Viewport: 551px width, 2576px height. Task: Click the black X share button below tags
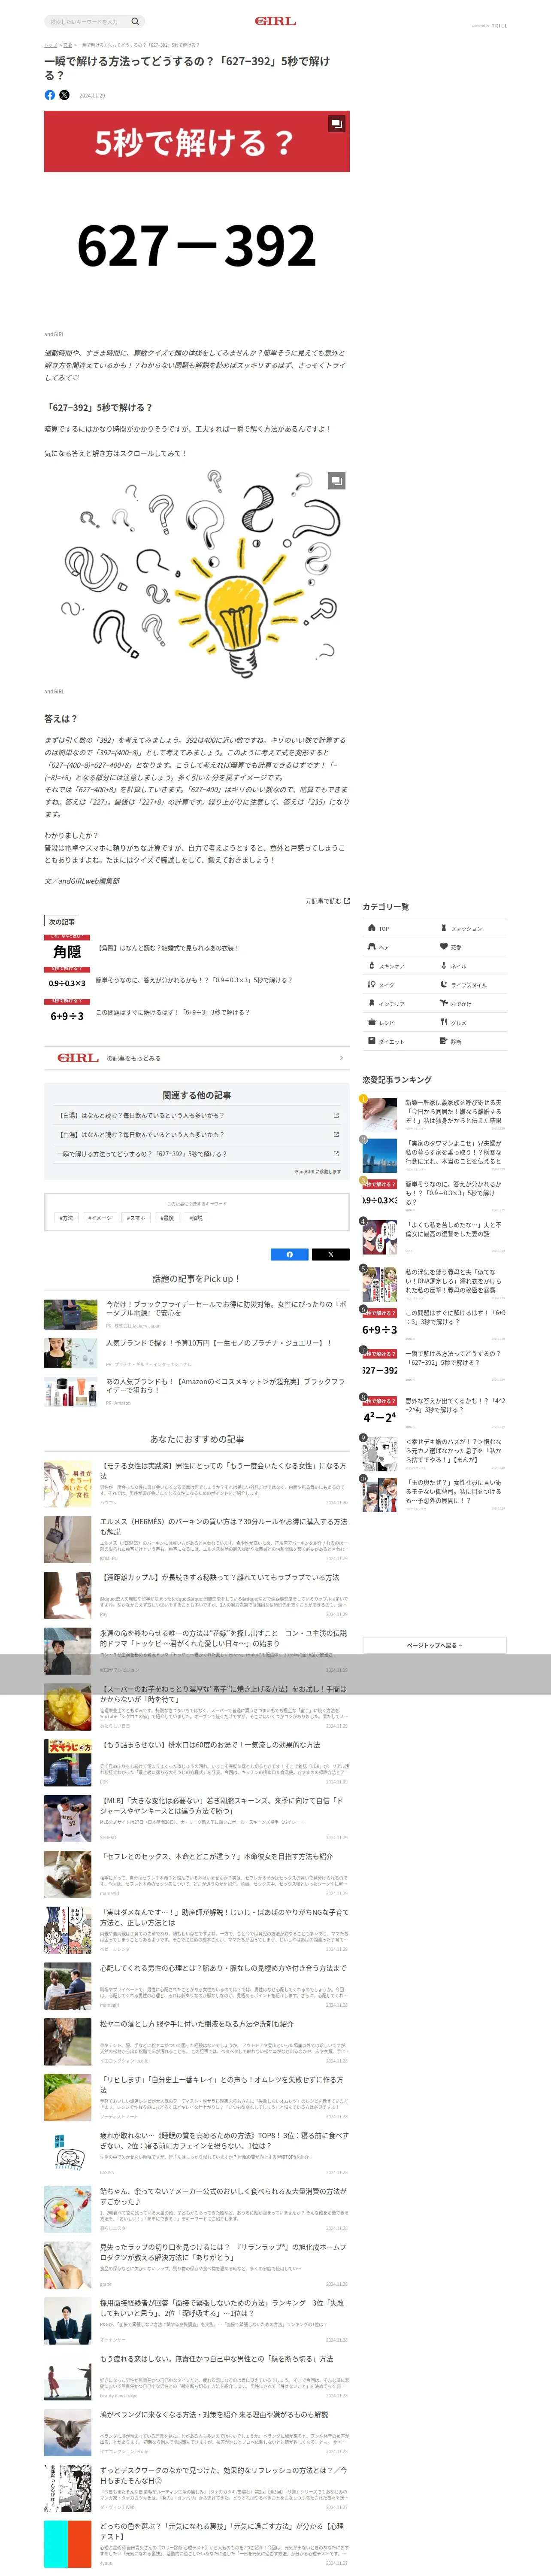click(330, 1254)
